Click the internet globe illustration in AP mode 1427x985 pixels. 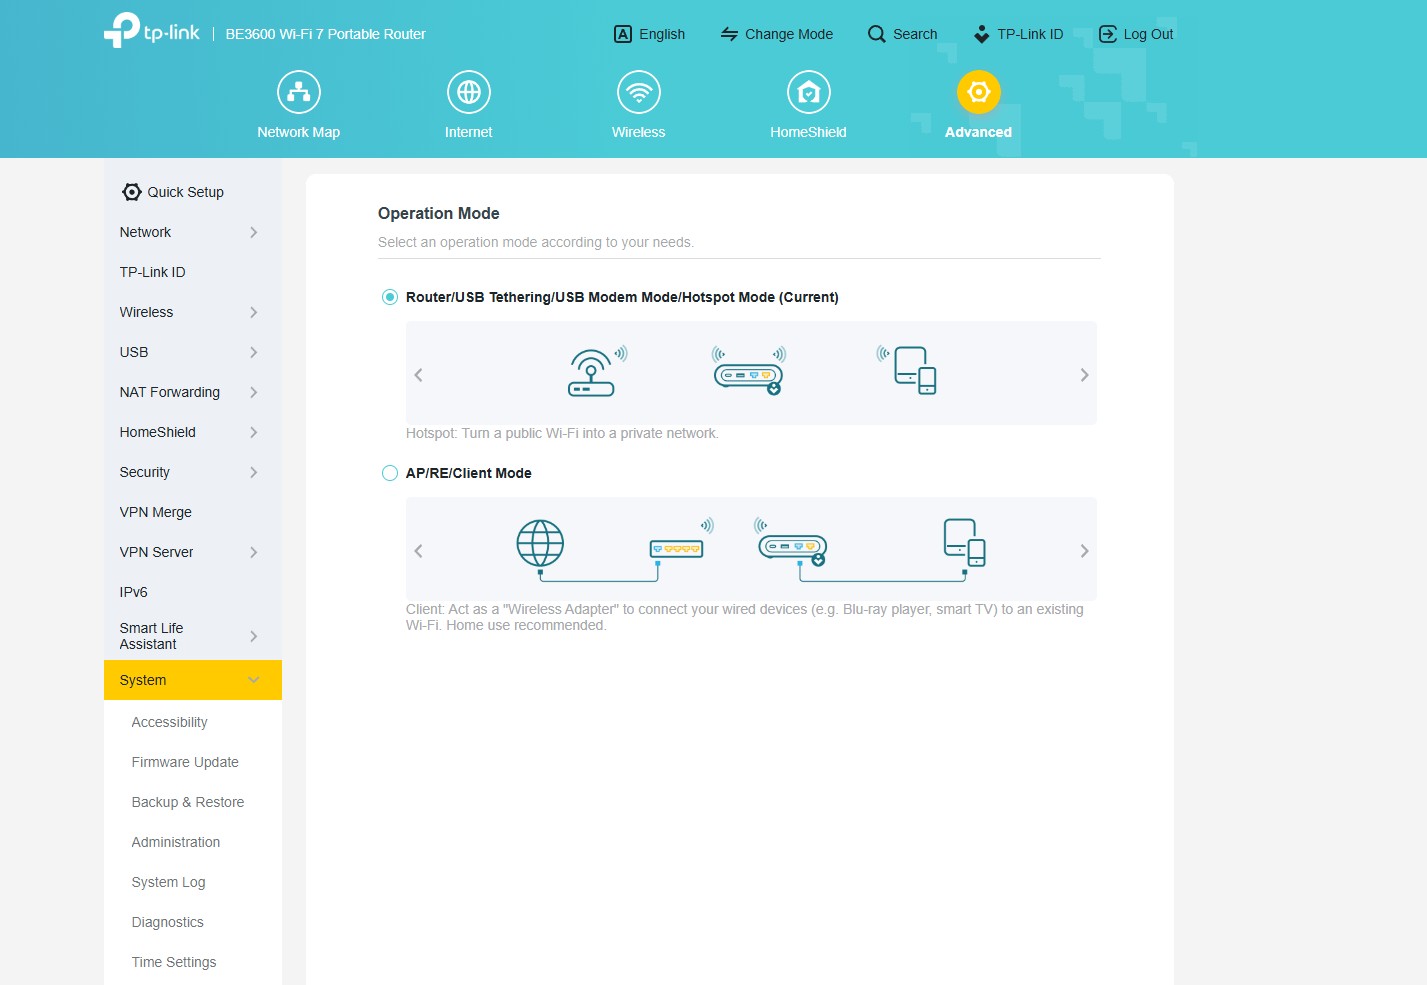540,544
